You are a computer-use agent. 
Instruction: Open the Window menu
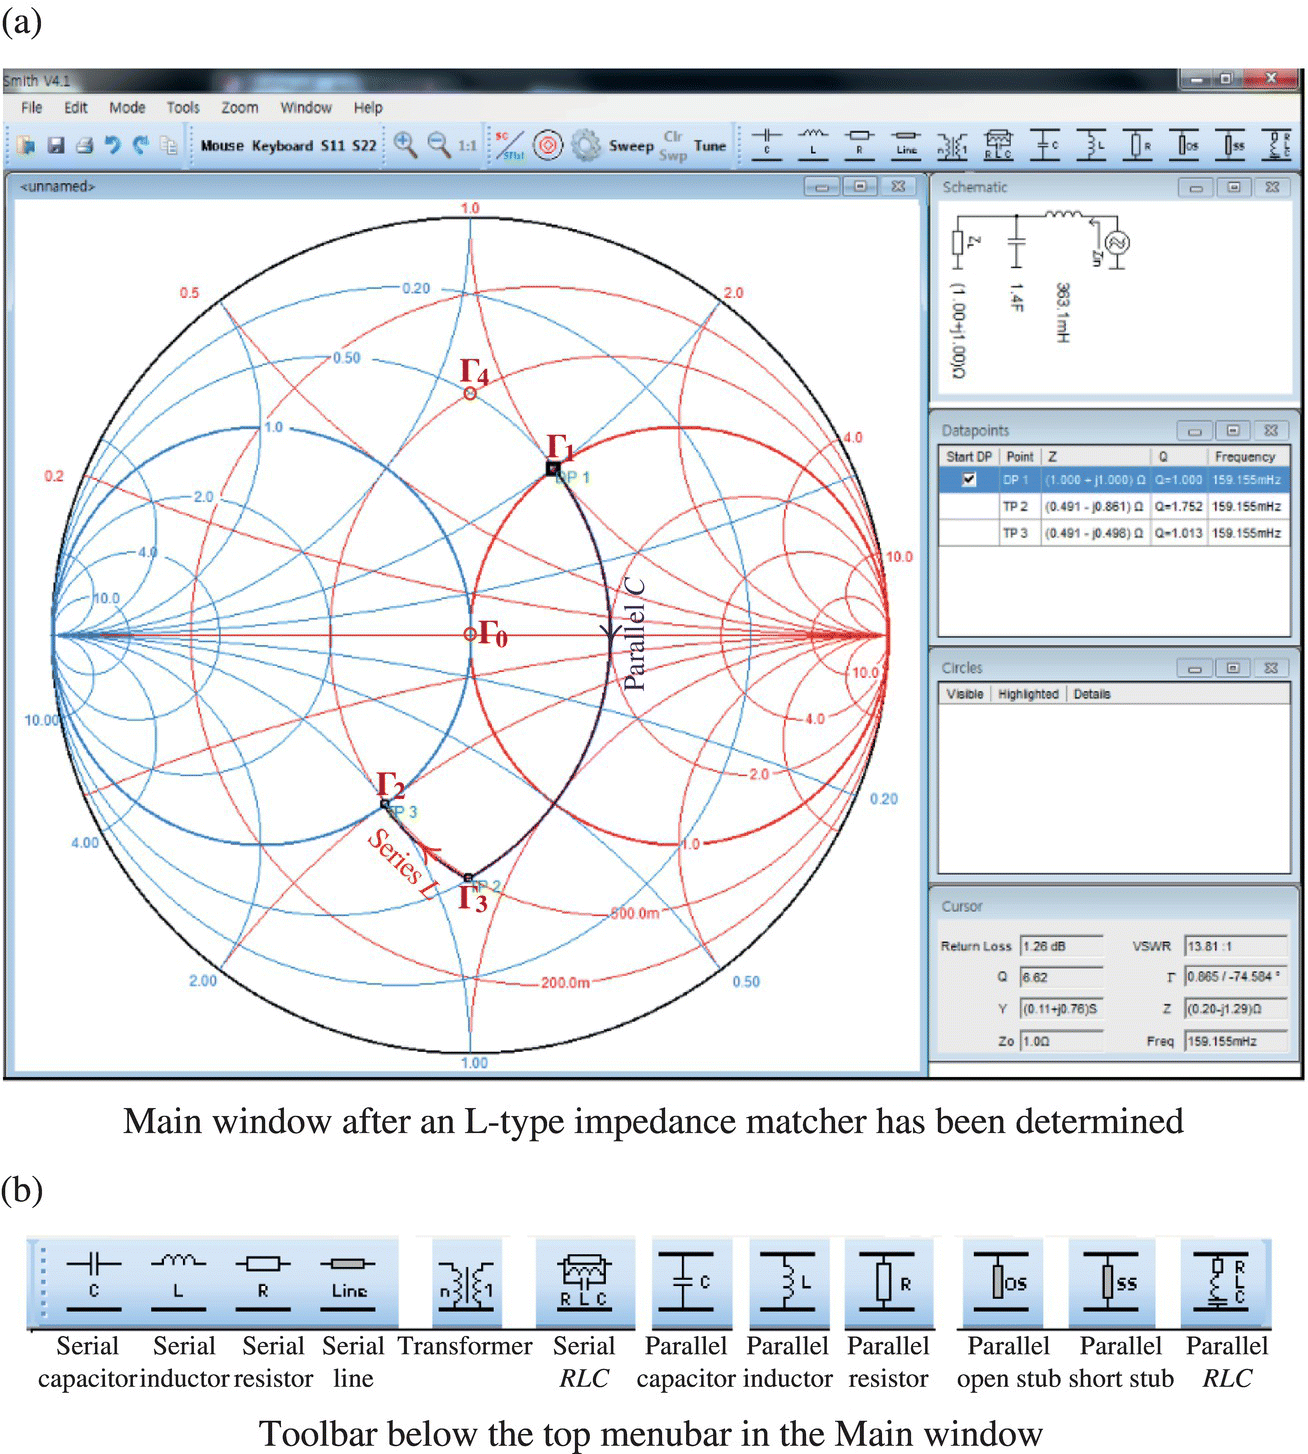305,107
